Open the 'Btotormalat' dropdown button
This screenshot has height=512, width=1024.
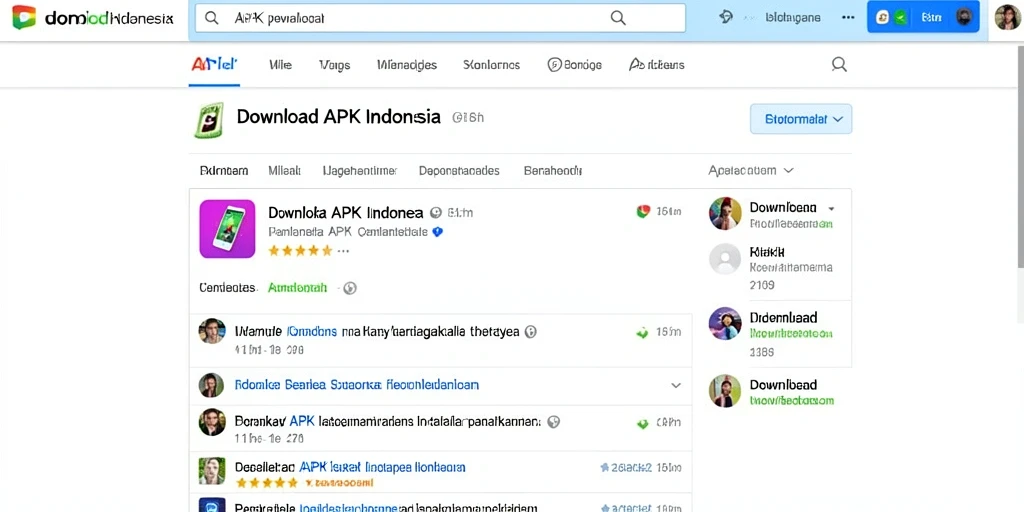click(x=801, y=119)
